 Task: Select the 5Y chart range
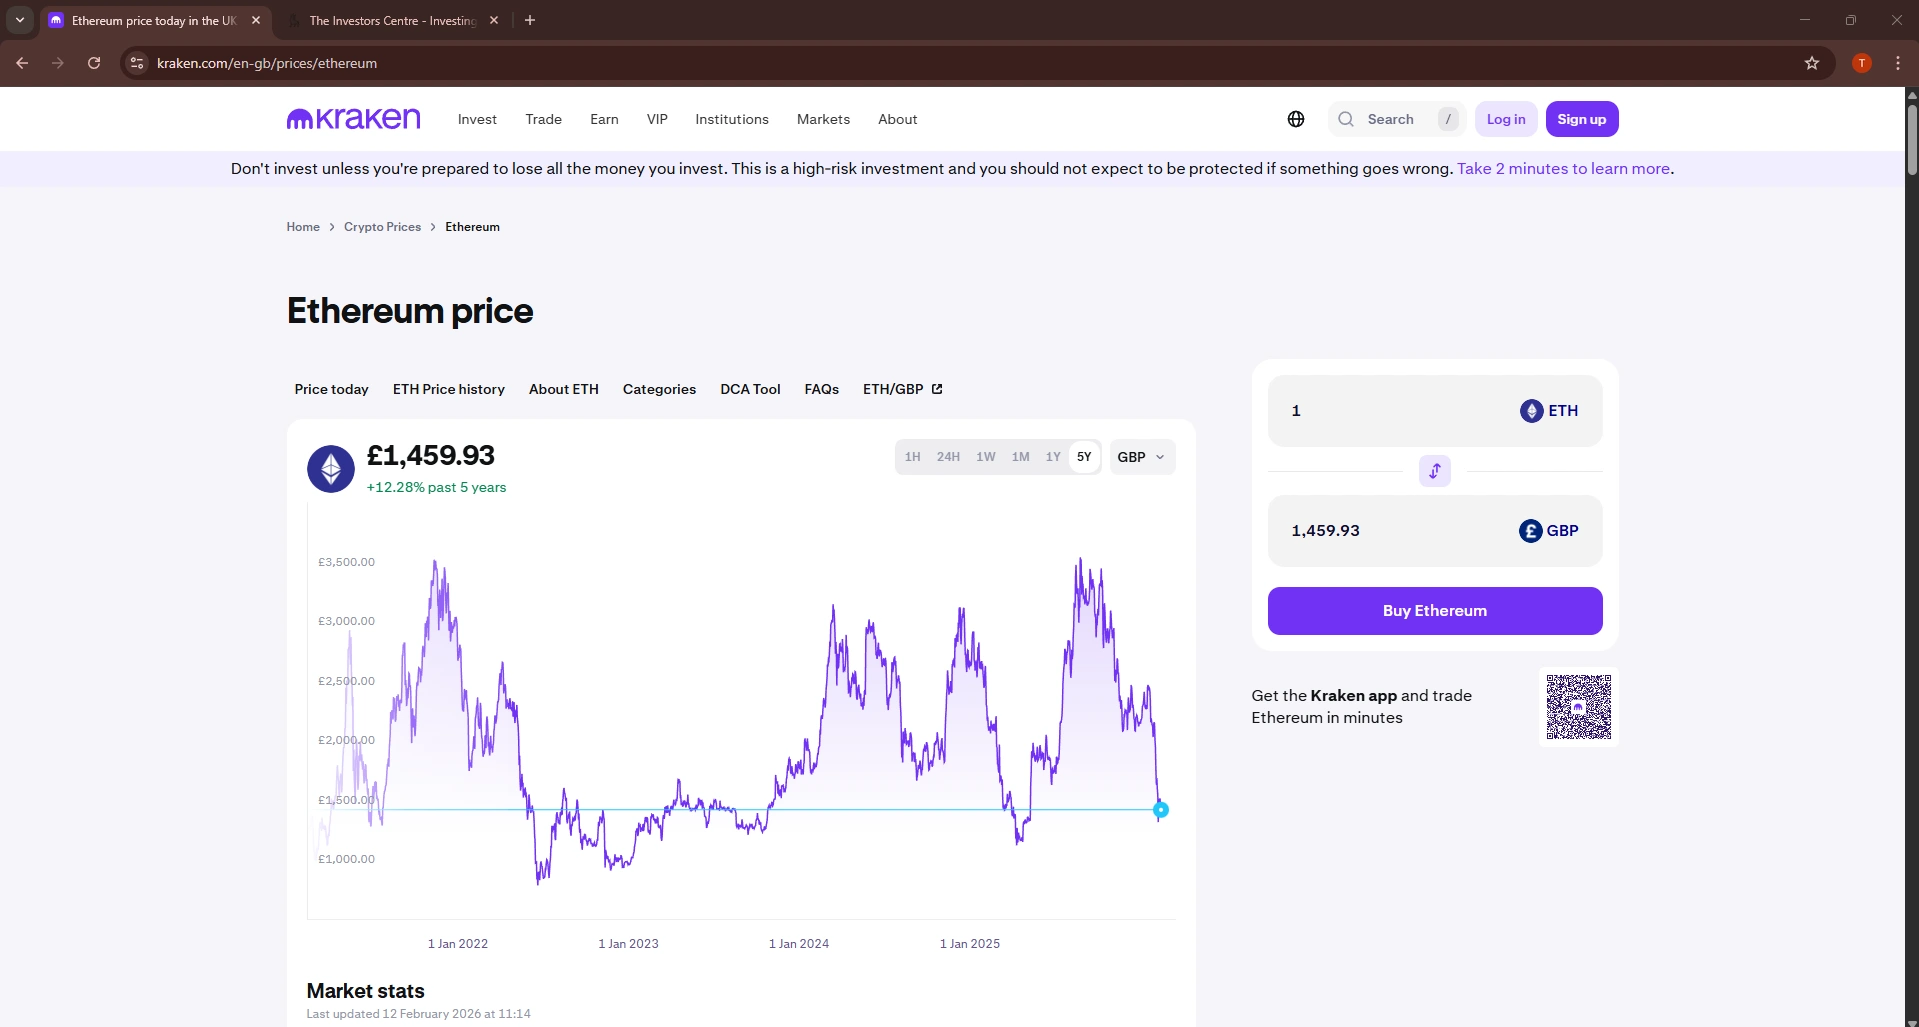point(1084,457)
